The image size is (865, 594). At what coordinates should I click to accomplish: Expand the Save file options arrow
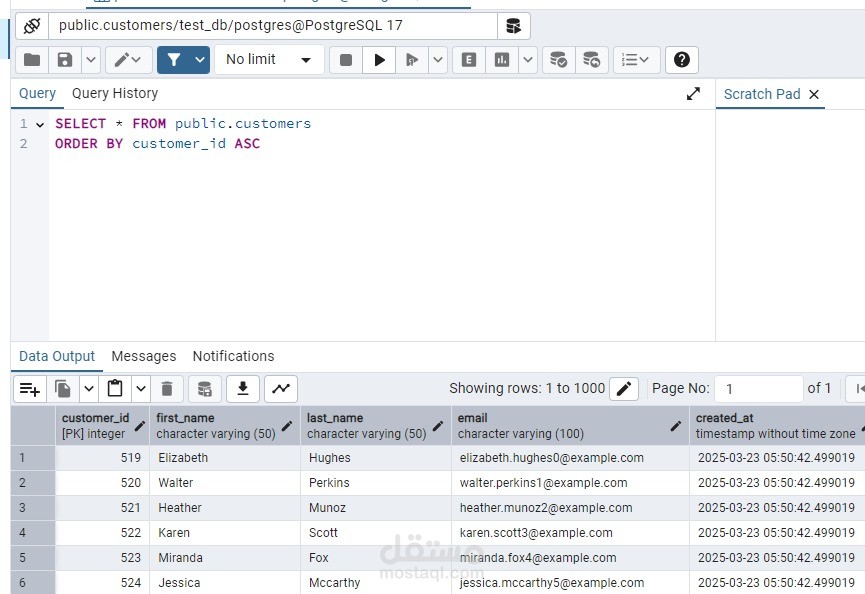coord(91,60)
